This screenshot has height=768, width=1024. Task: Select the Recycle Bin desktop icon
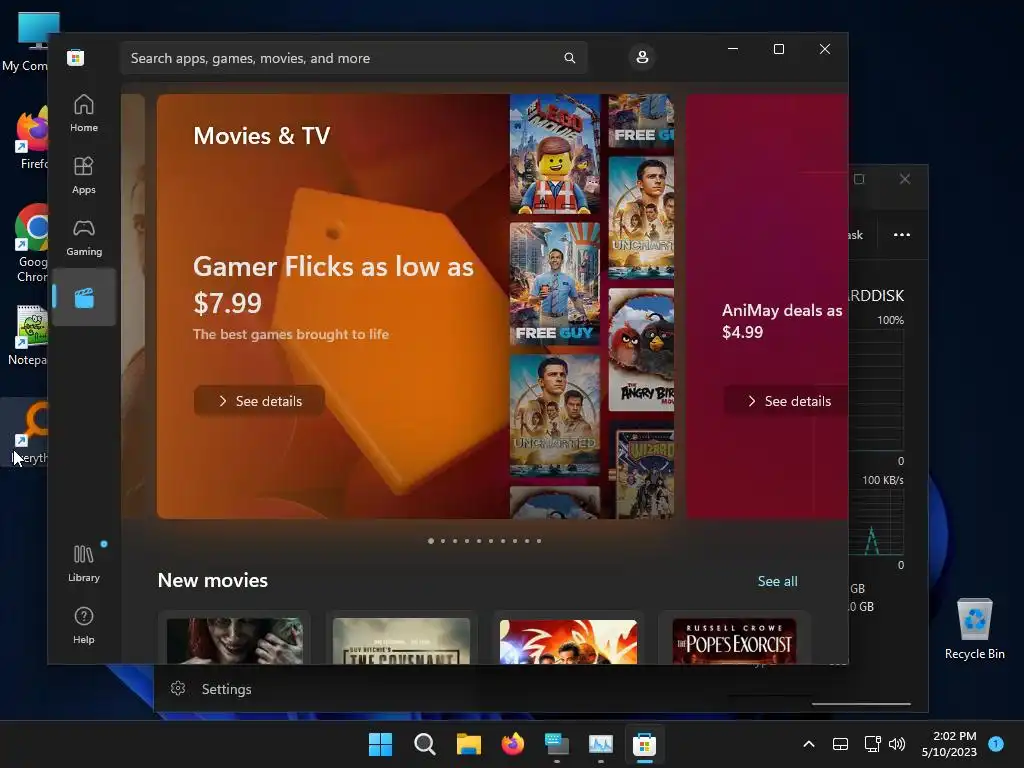tap(974, 628)
